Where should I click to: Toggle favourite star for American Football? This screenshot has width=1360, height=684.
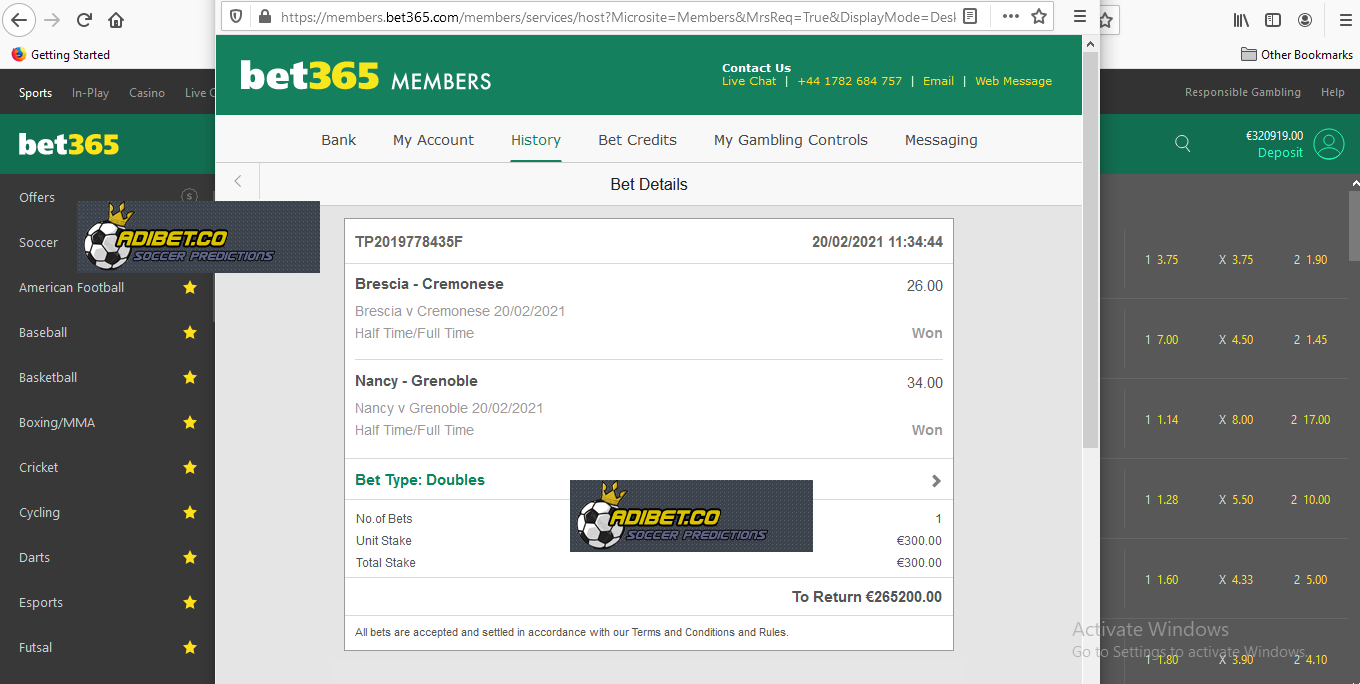[189, 287]
